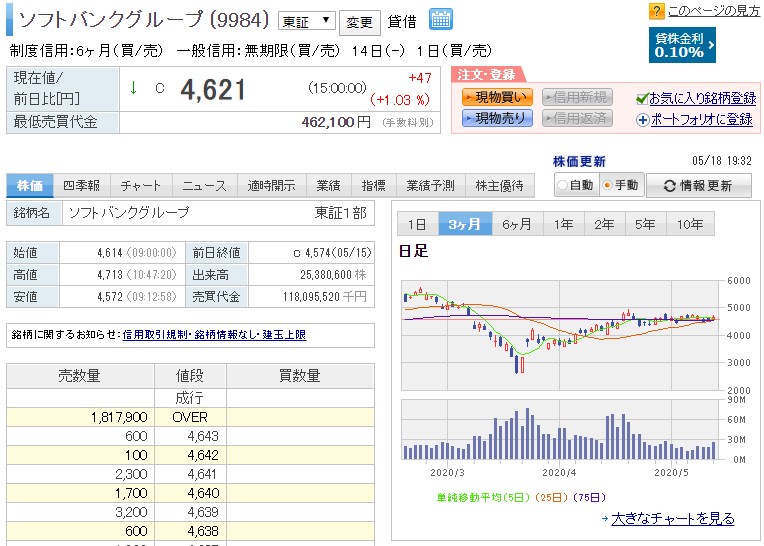Open the 貸株金利 0.10% banner
The image size is (764, 546).
coord(682,45)
